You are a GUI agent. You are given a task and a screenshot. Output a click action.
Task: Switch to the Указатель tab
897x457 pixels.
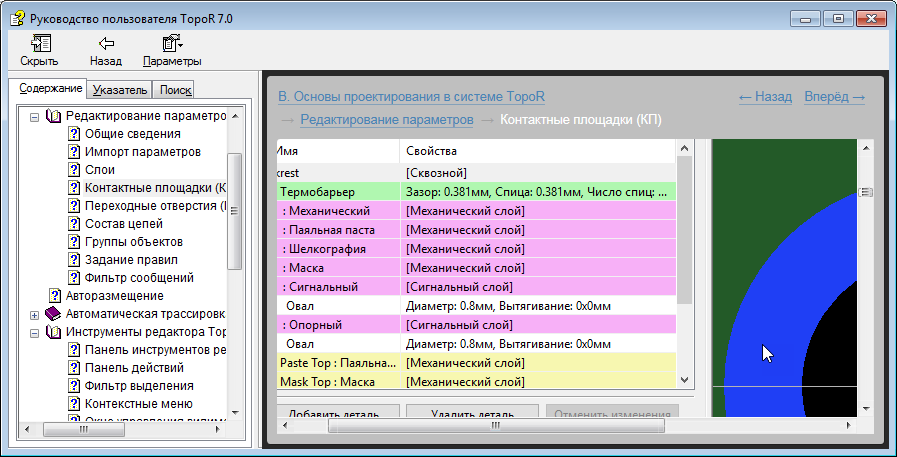click(x=120, y=90)
